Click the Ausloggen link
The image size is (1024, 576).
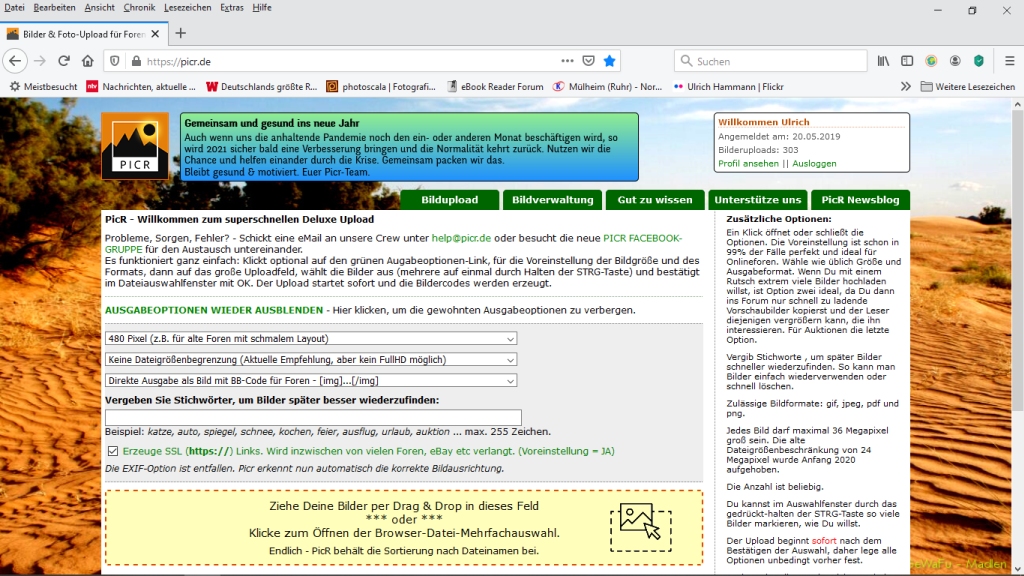815,163
